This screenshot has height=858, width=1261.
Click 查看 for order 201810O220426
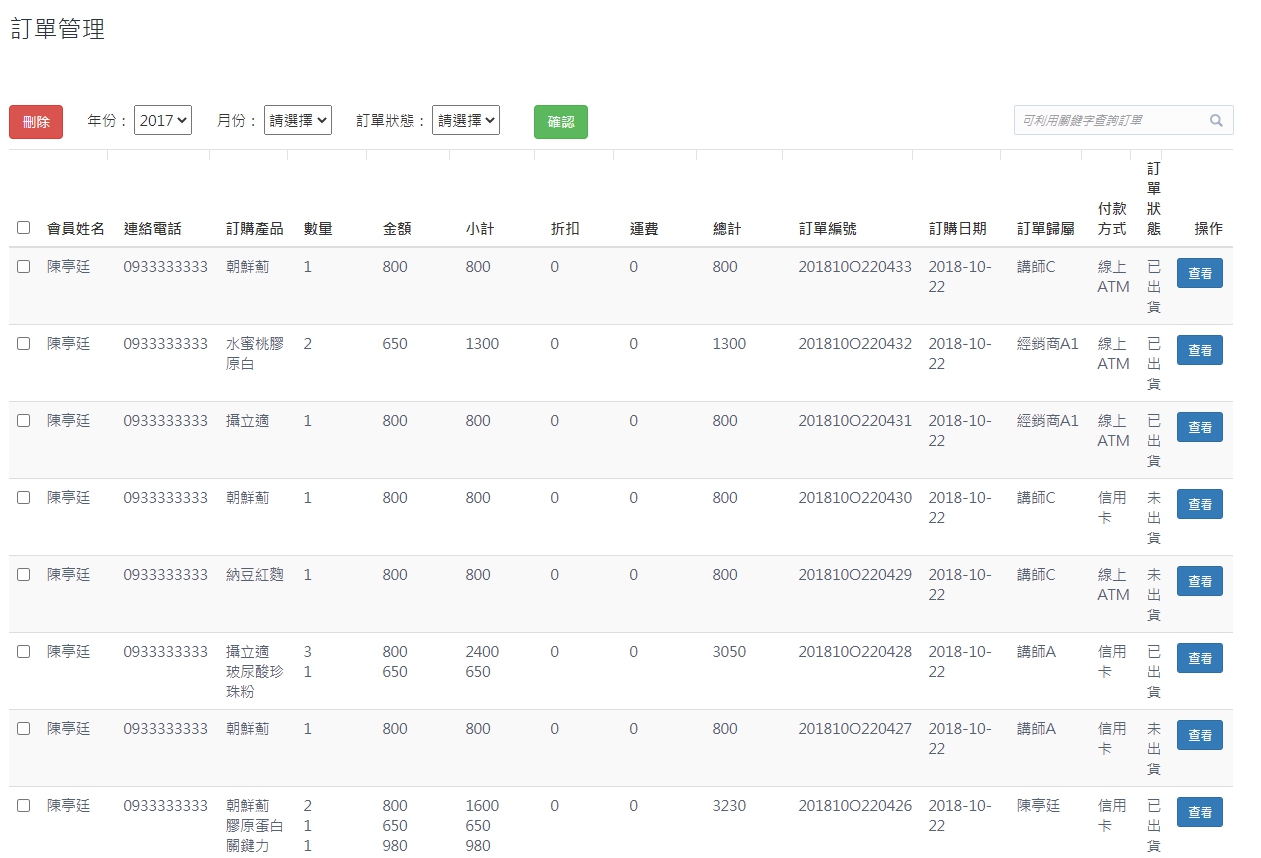1199,812
